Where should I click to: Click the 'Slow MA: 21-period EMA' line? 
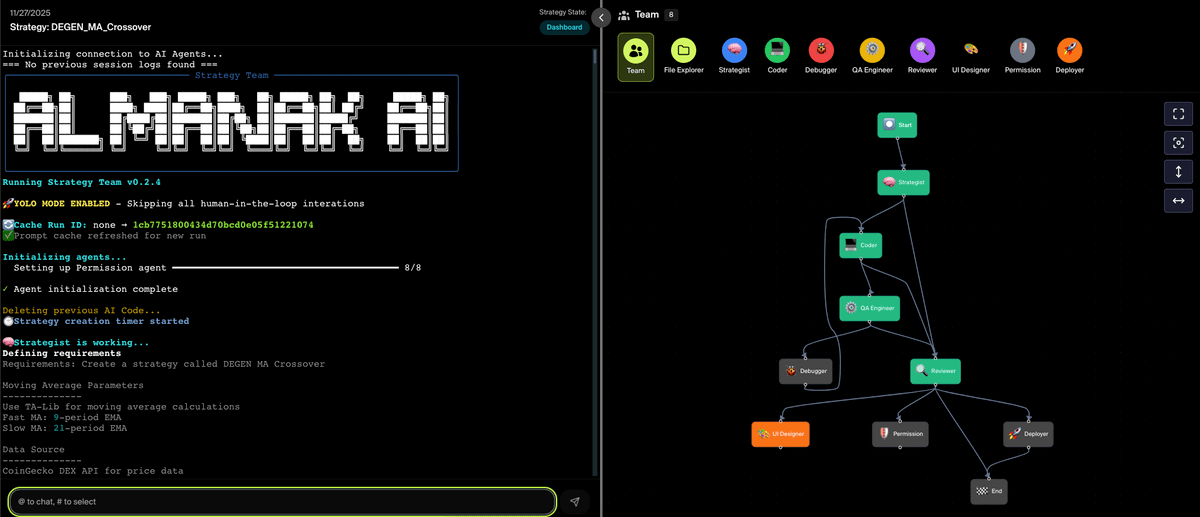[x=65, y=428]
